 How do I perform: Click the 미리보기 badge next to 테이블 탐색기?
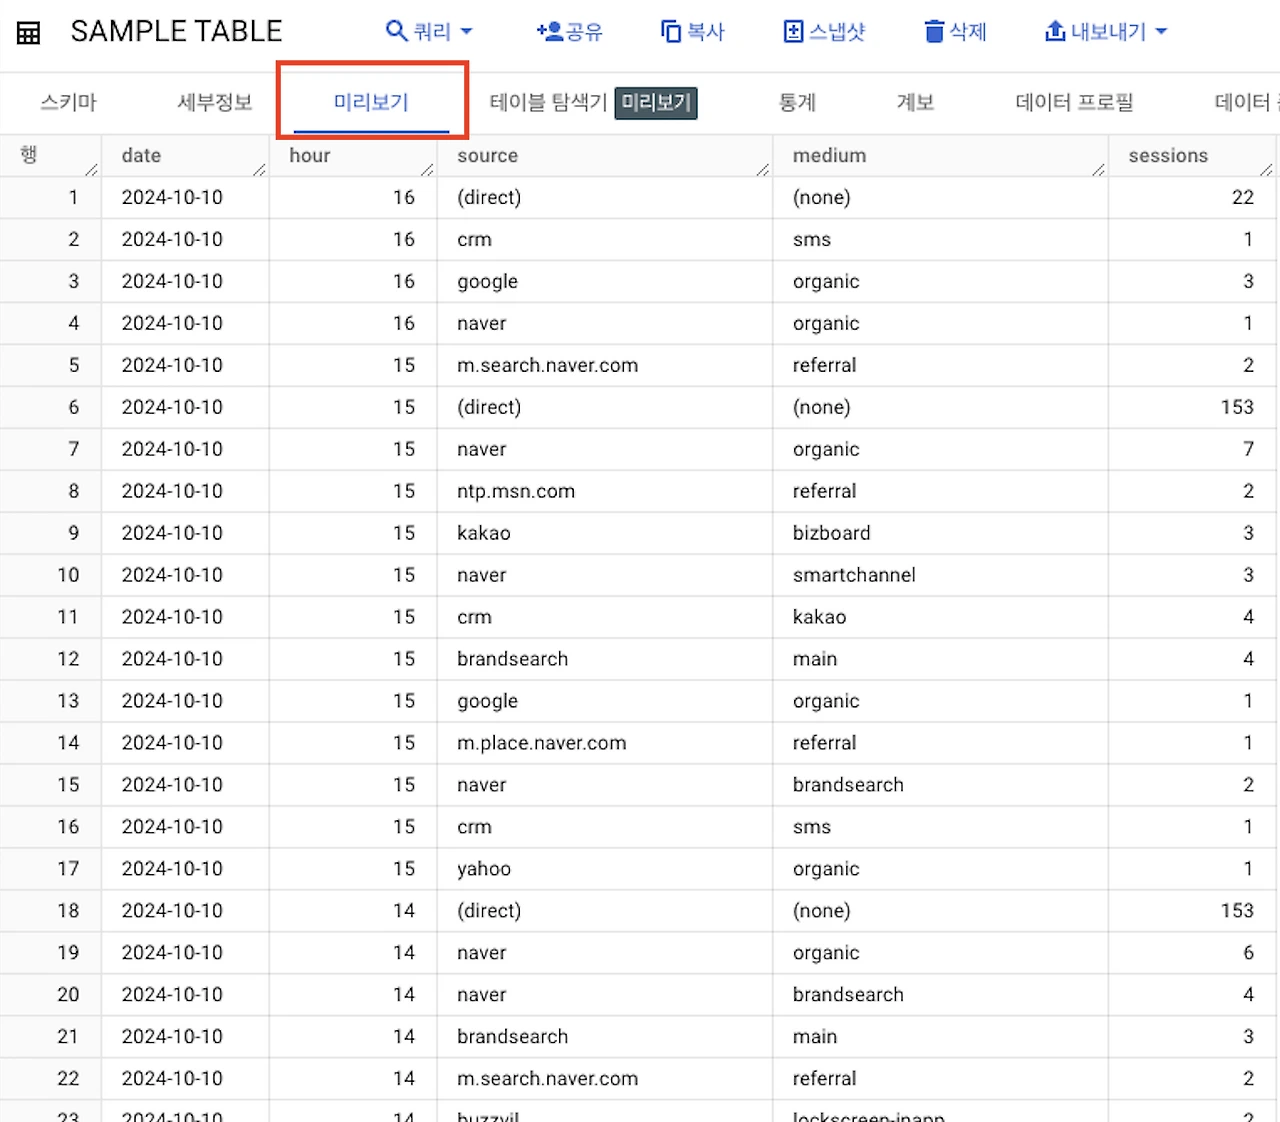click(656, 102)
